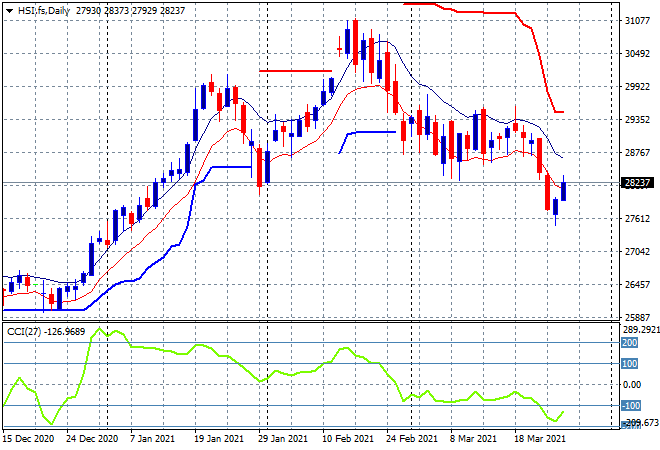Click the HSI,fs,Daily chart title
660x450 pixels.
tap(44, 11)
